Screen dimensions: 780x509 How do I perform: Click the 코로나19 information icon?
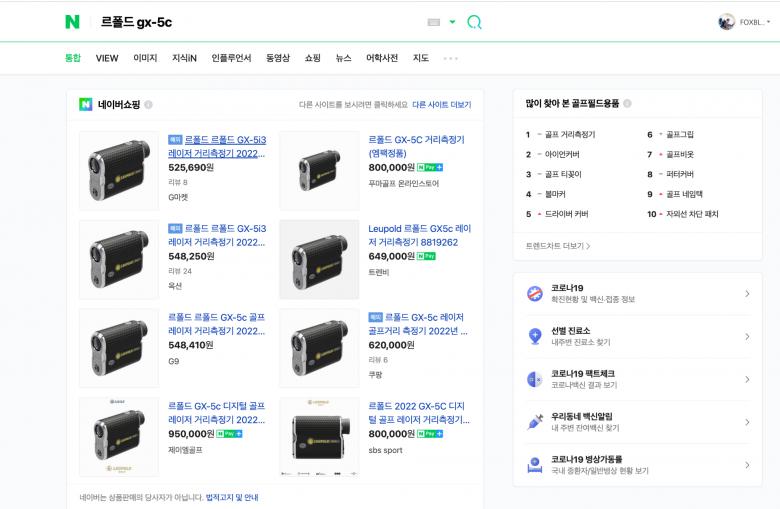pyautogui.click(x=534, y=294)
